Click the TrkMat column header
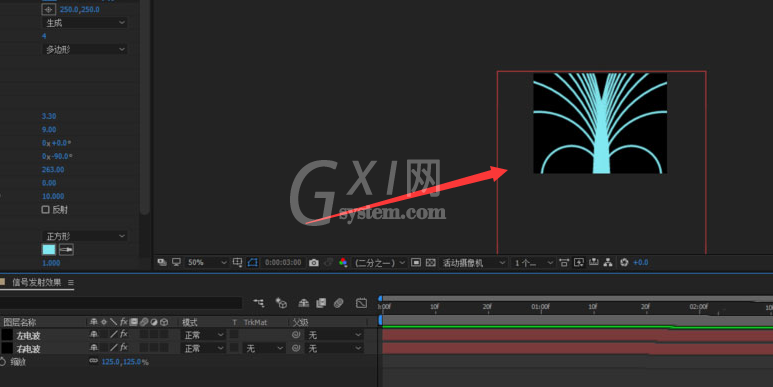This screenshot has width=773, height=387. (255, 322)
